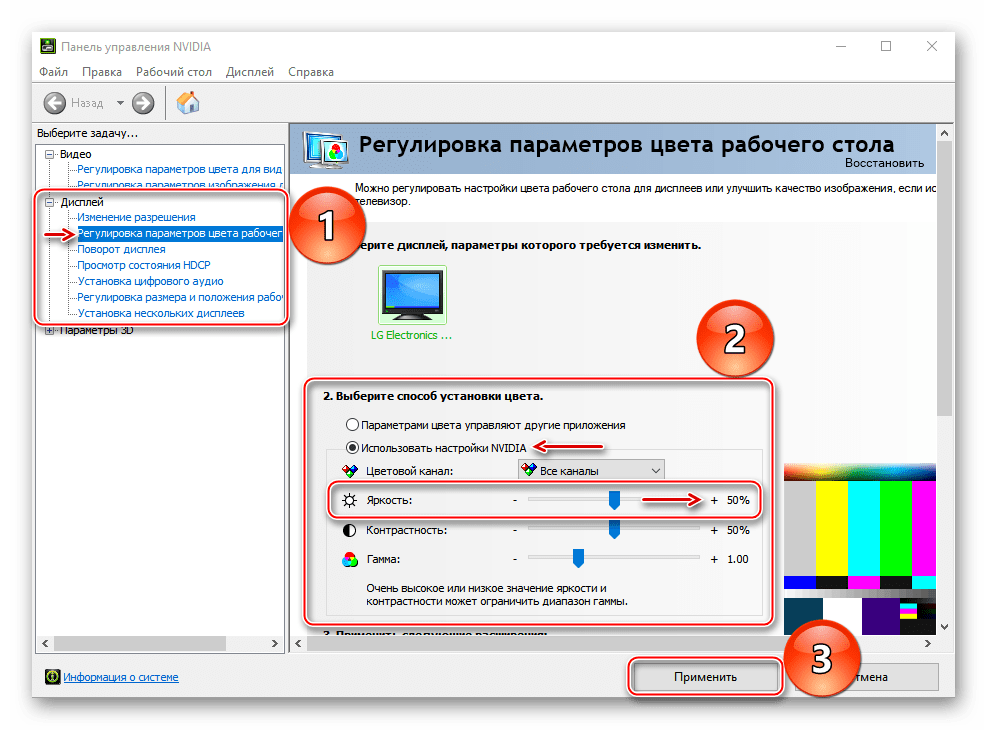987x730 pixels.
Task: Click the contrast half-circle icon
Action: coord(349,531)
